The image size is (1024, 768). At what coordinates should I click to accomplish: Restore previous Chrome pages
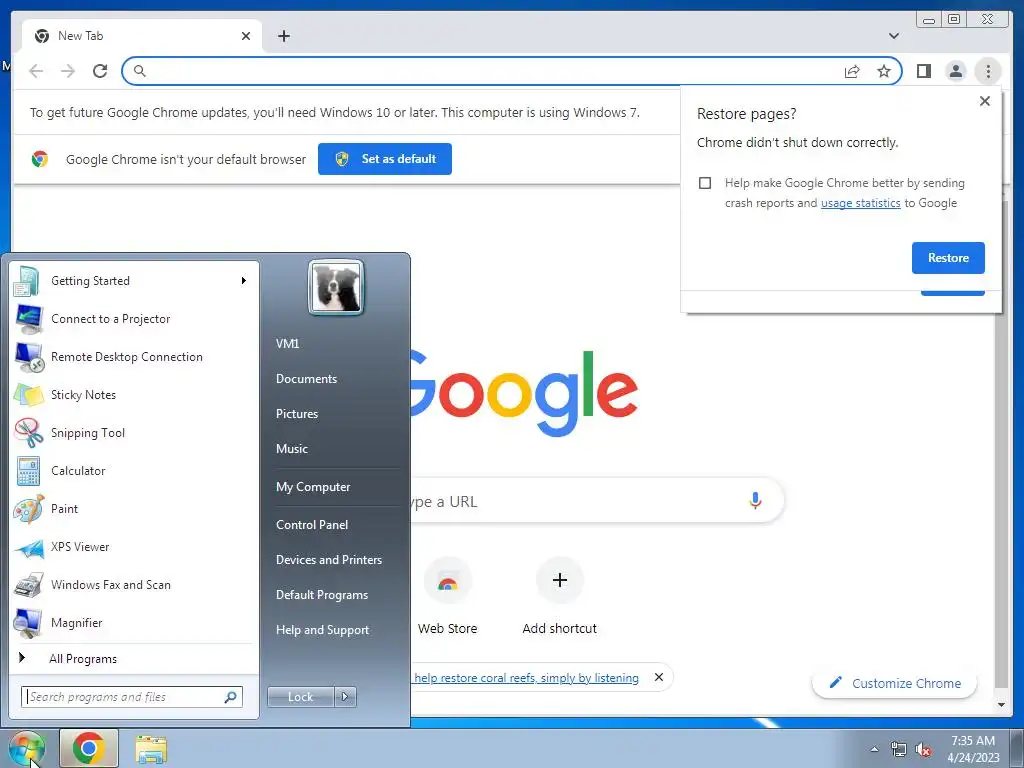click(x=948, y=258)
